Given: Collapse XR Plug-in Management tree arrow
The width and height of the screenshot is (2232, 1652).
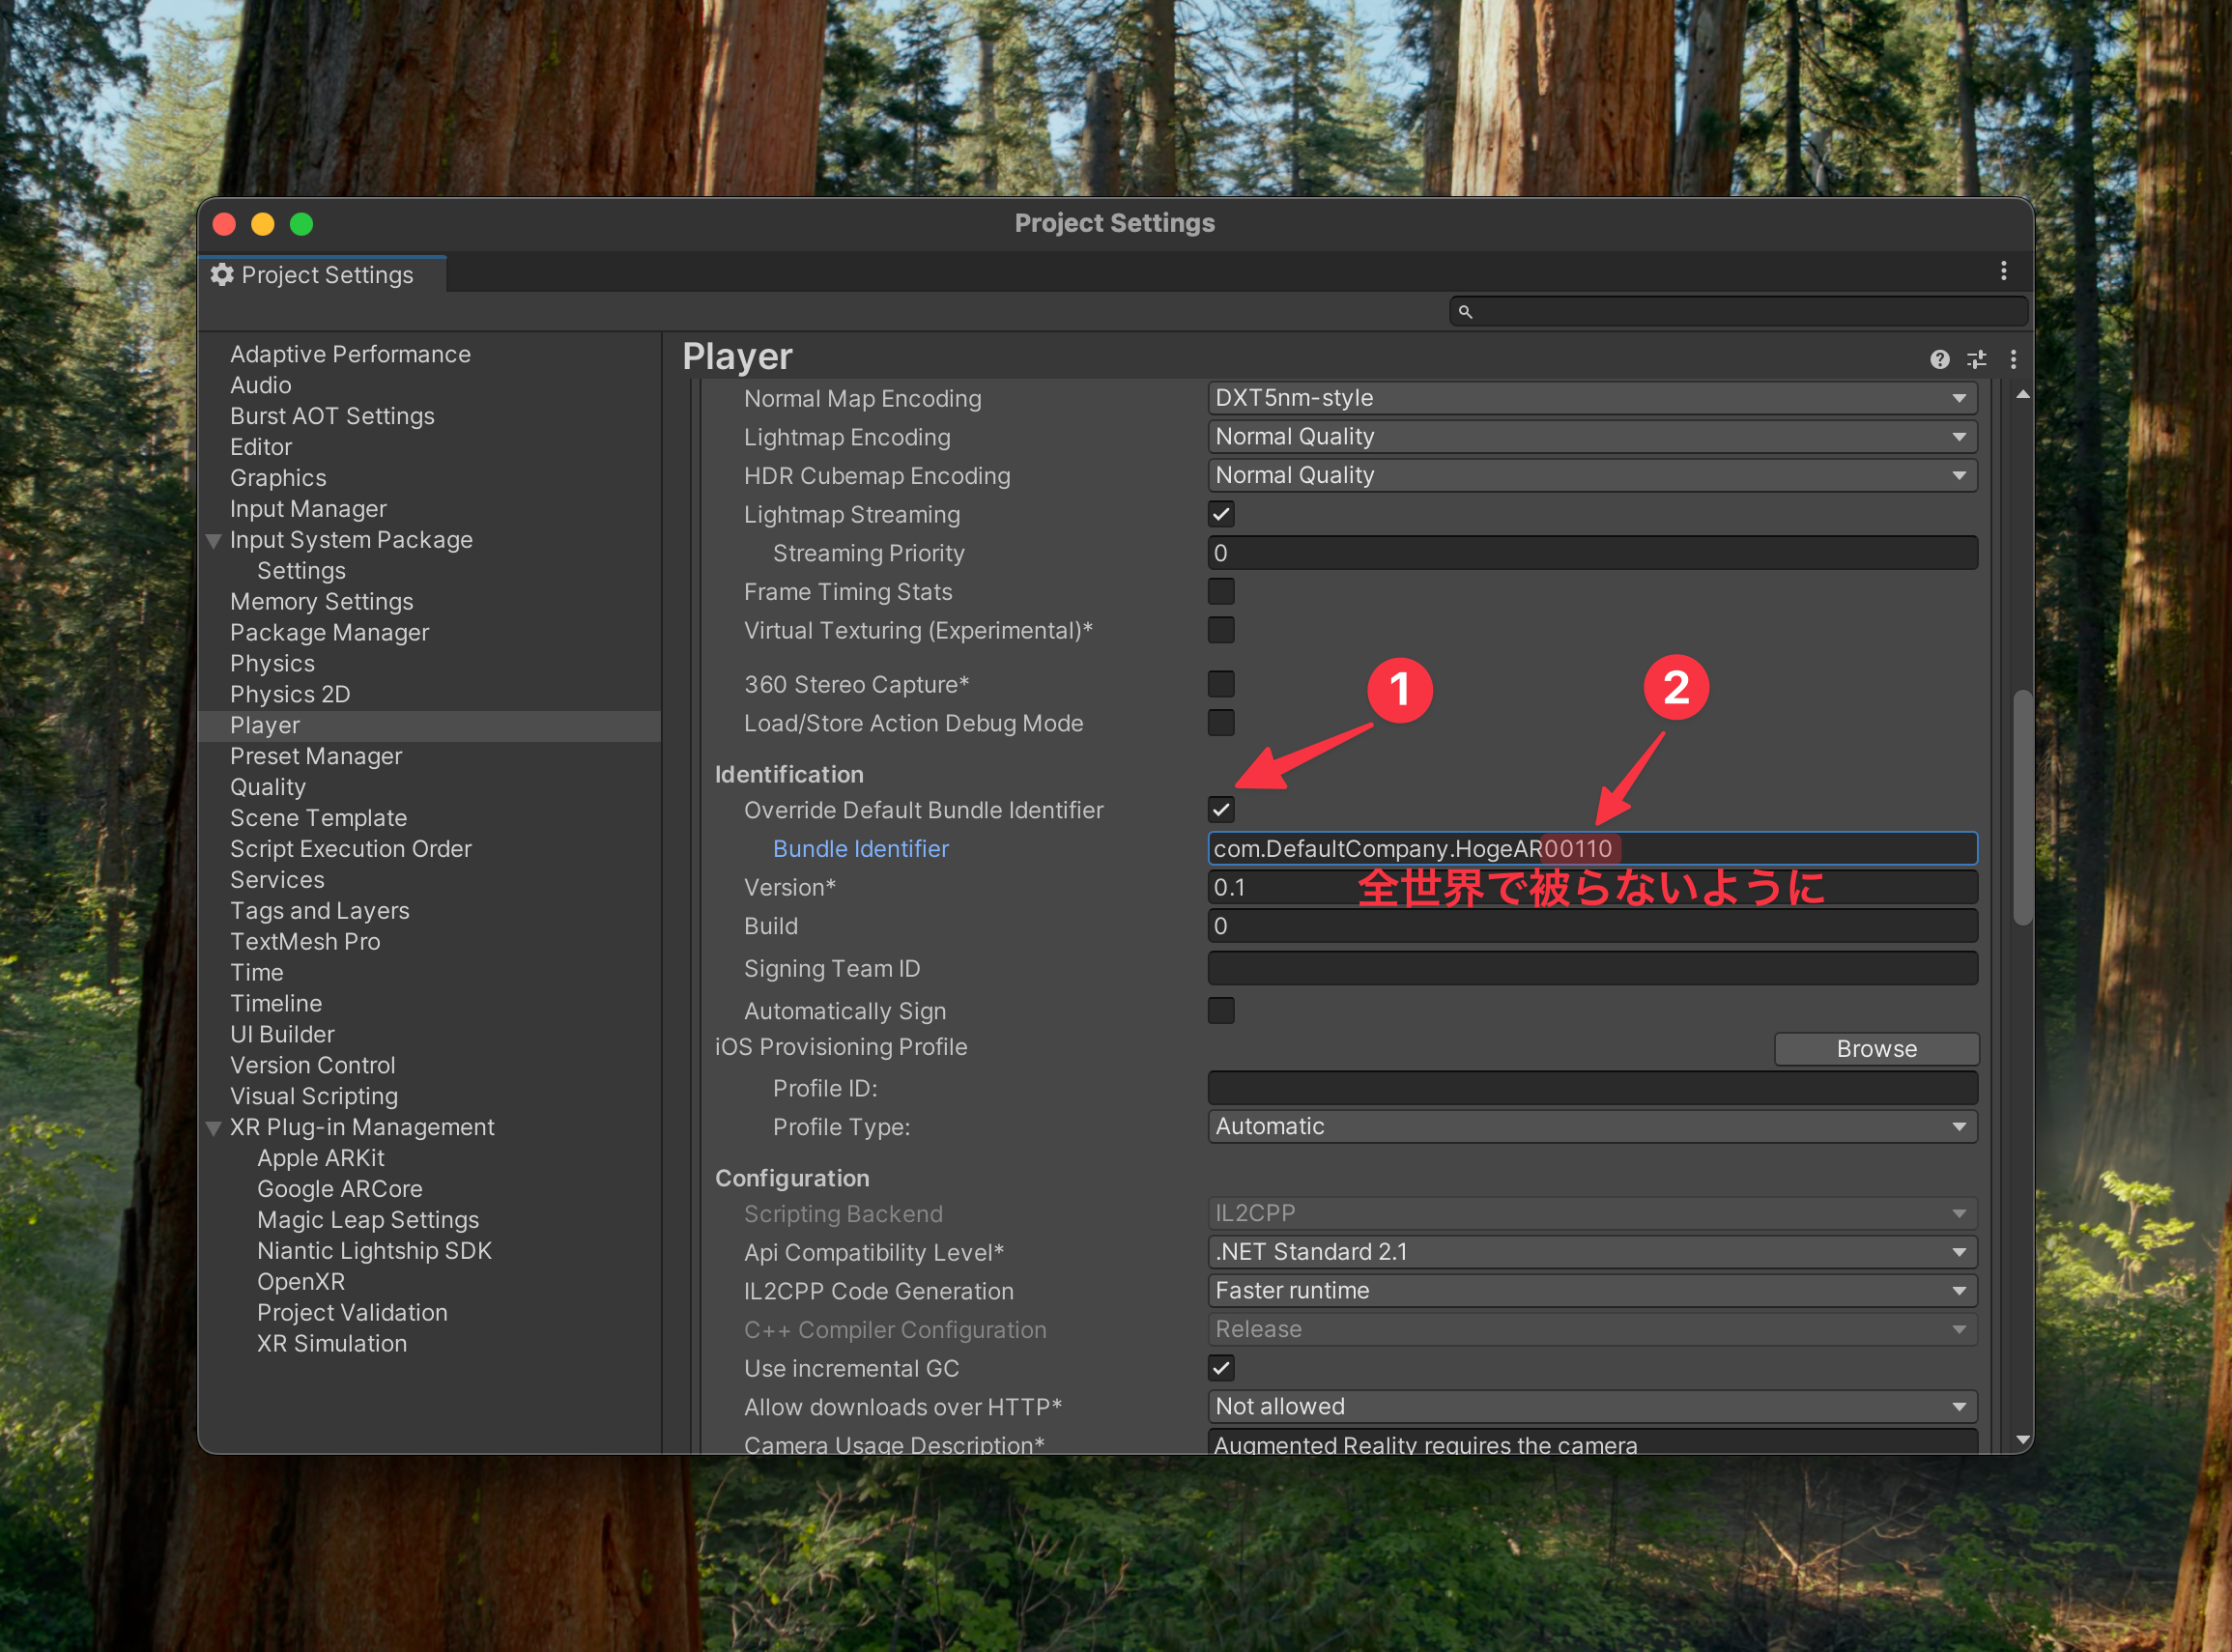Looking at the screenshot, I should (x=213, y=1128).
